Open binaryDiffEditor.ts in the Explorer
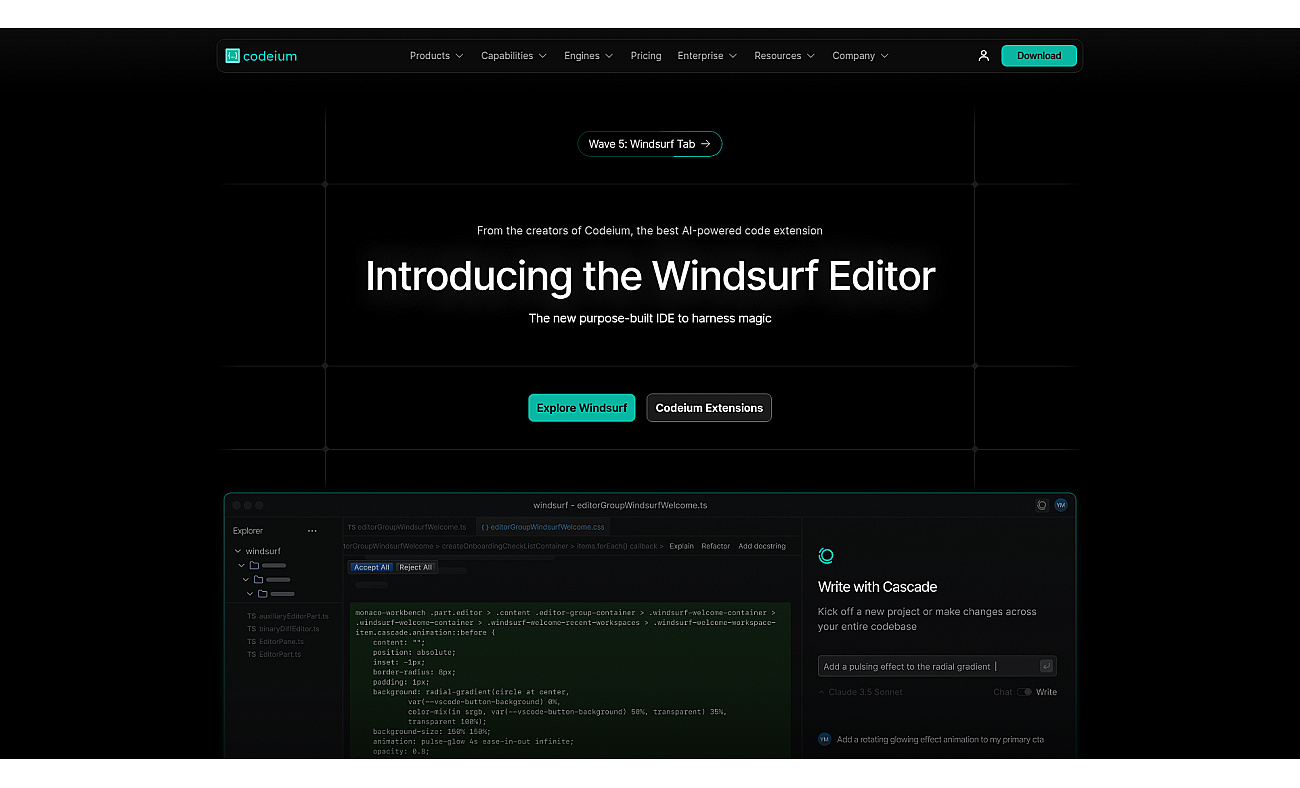Screen dimensions: 1300x788 [283, 629]
